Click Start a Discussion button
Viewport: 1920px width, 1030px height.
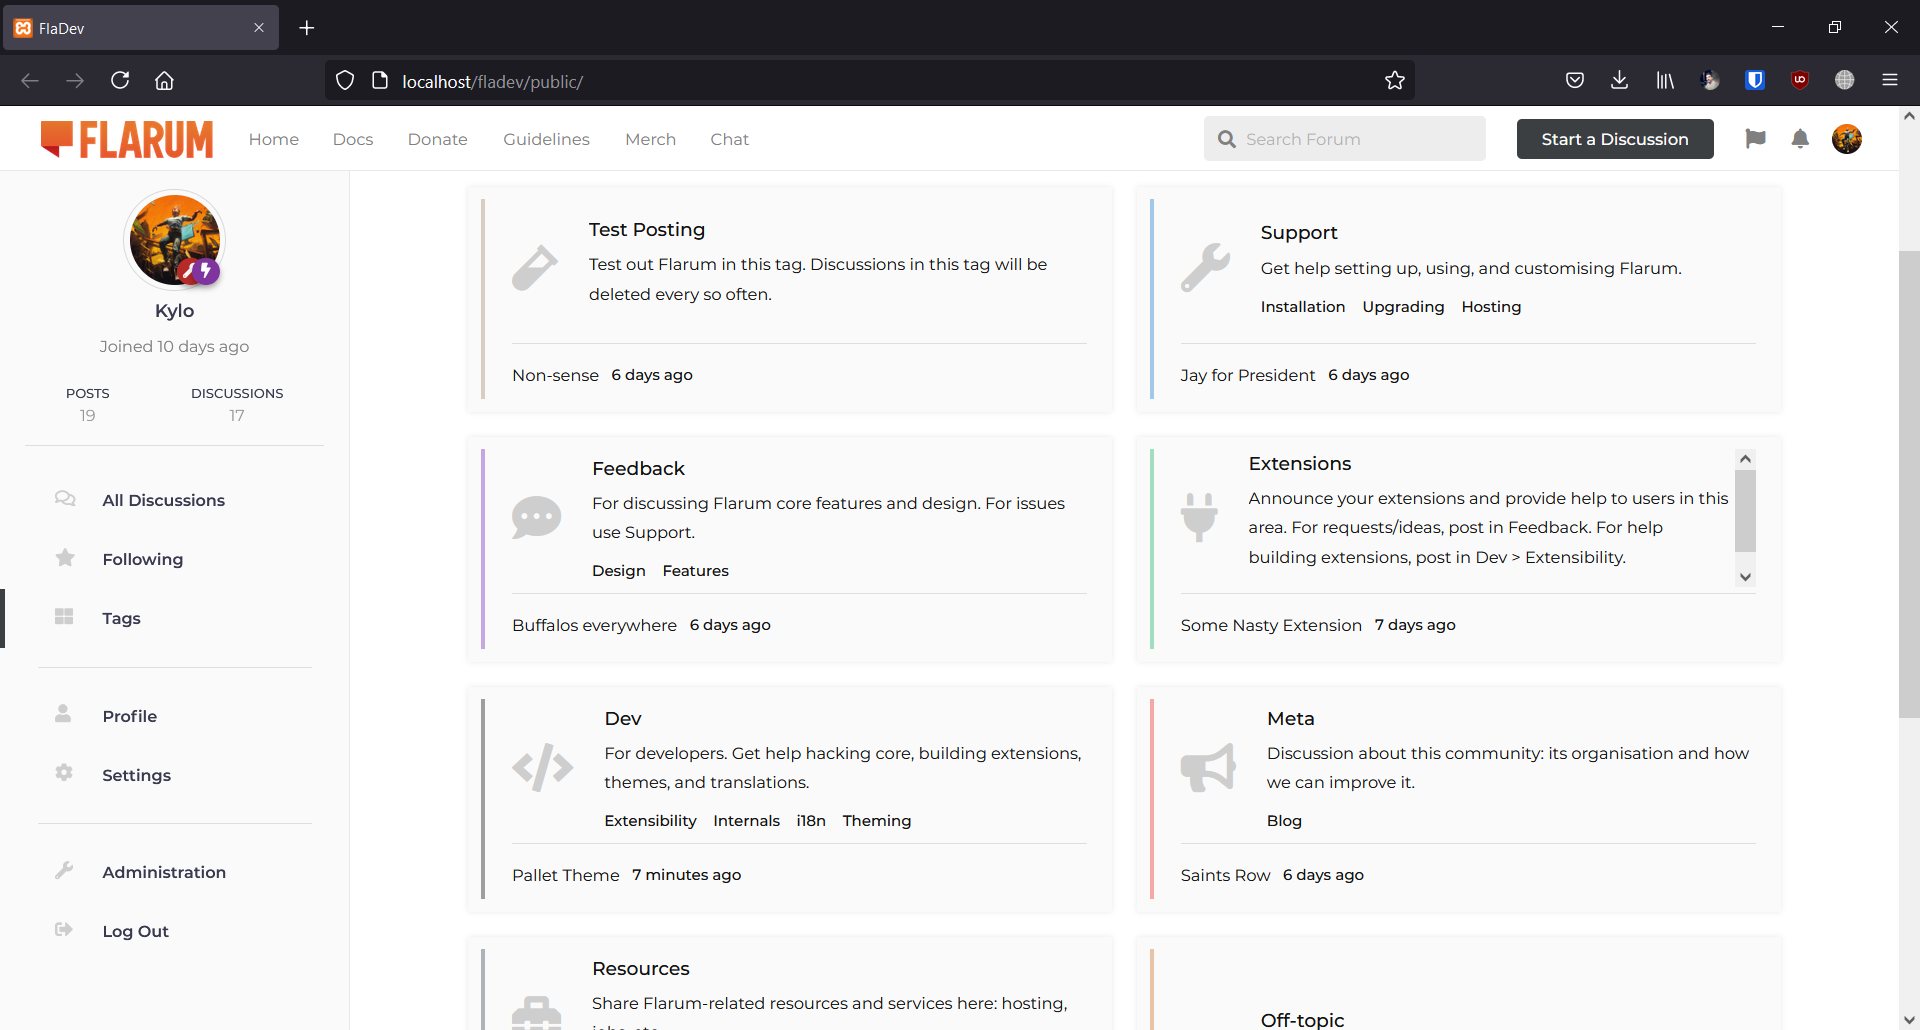click(x=1615, y=139)
